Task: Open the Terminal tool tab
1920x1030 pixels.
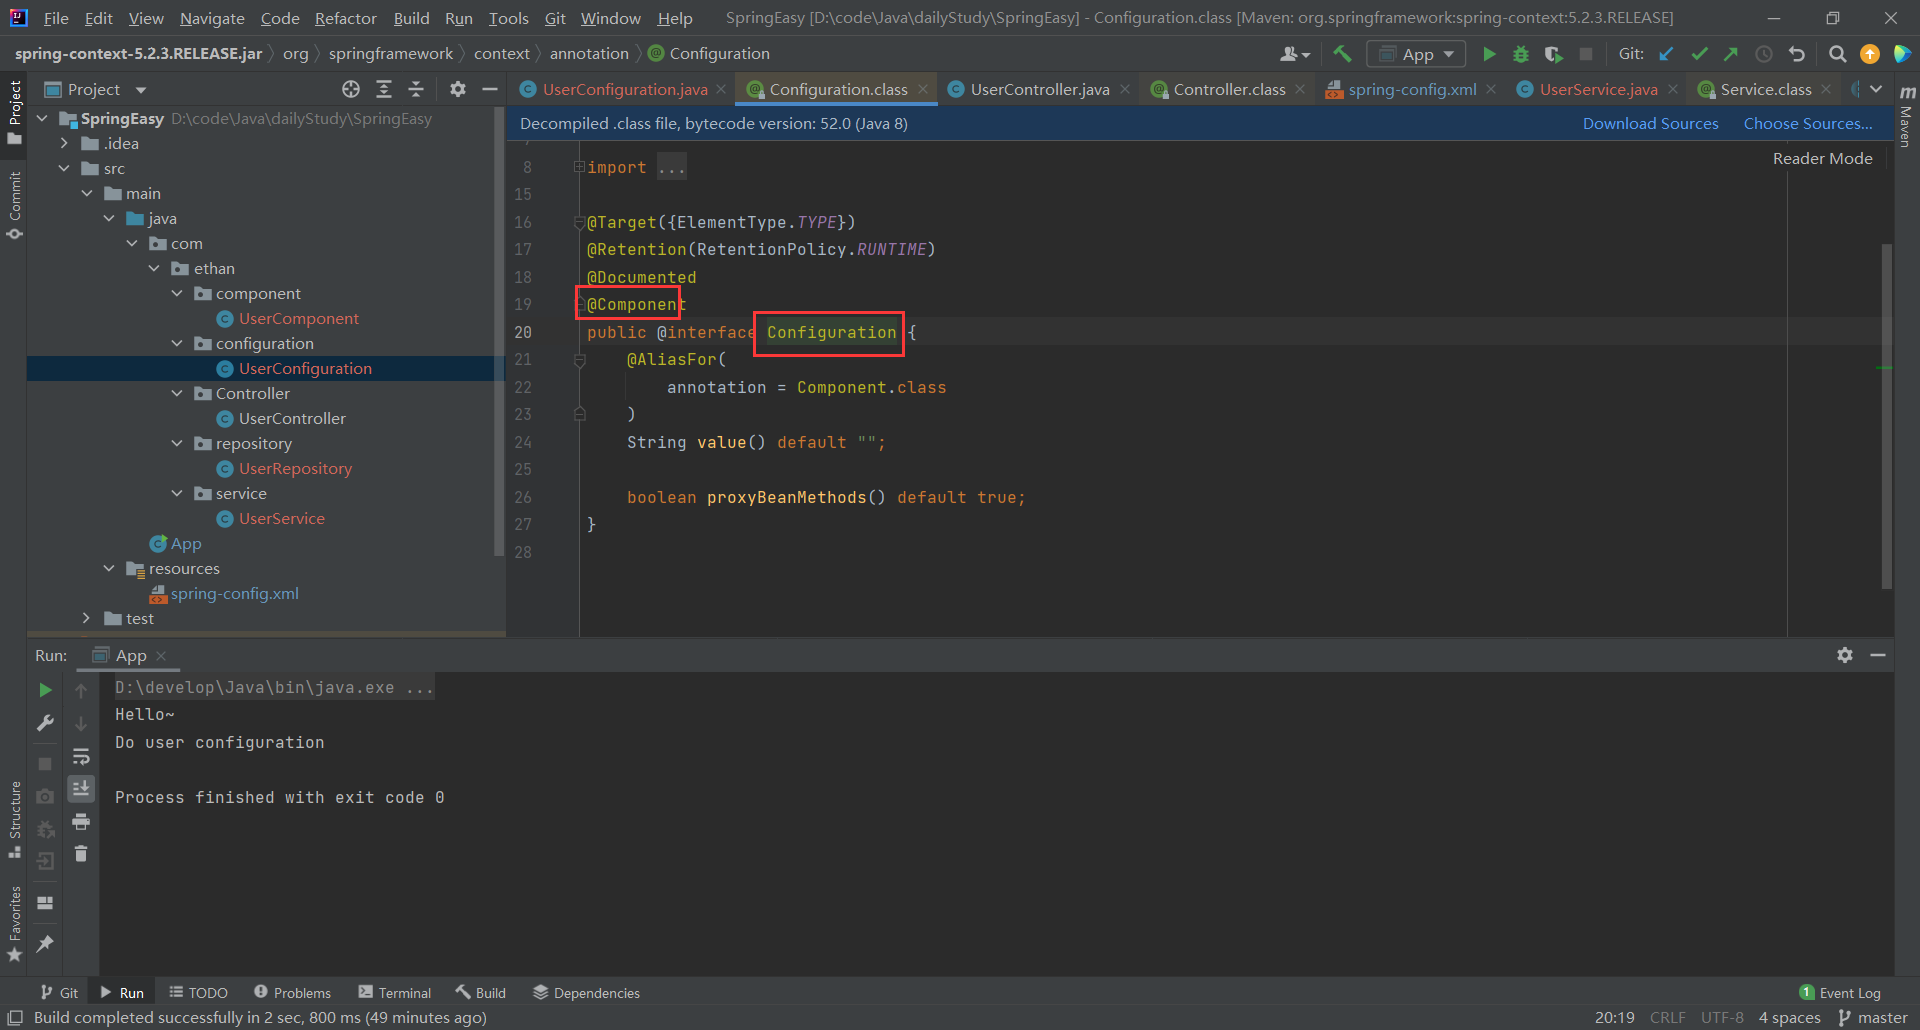Action: (394, 992)
